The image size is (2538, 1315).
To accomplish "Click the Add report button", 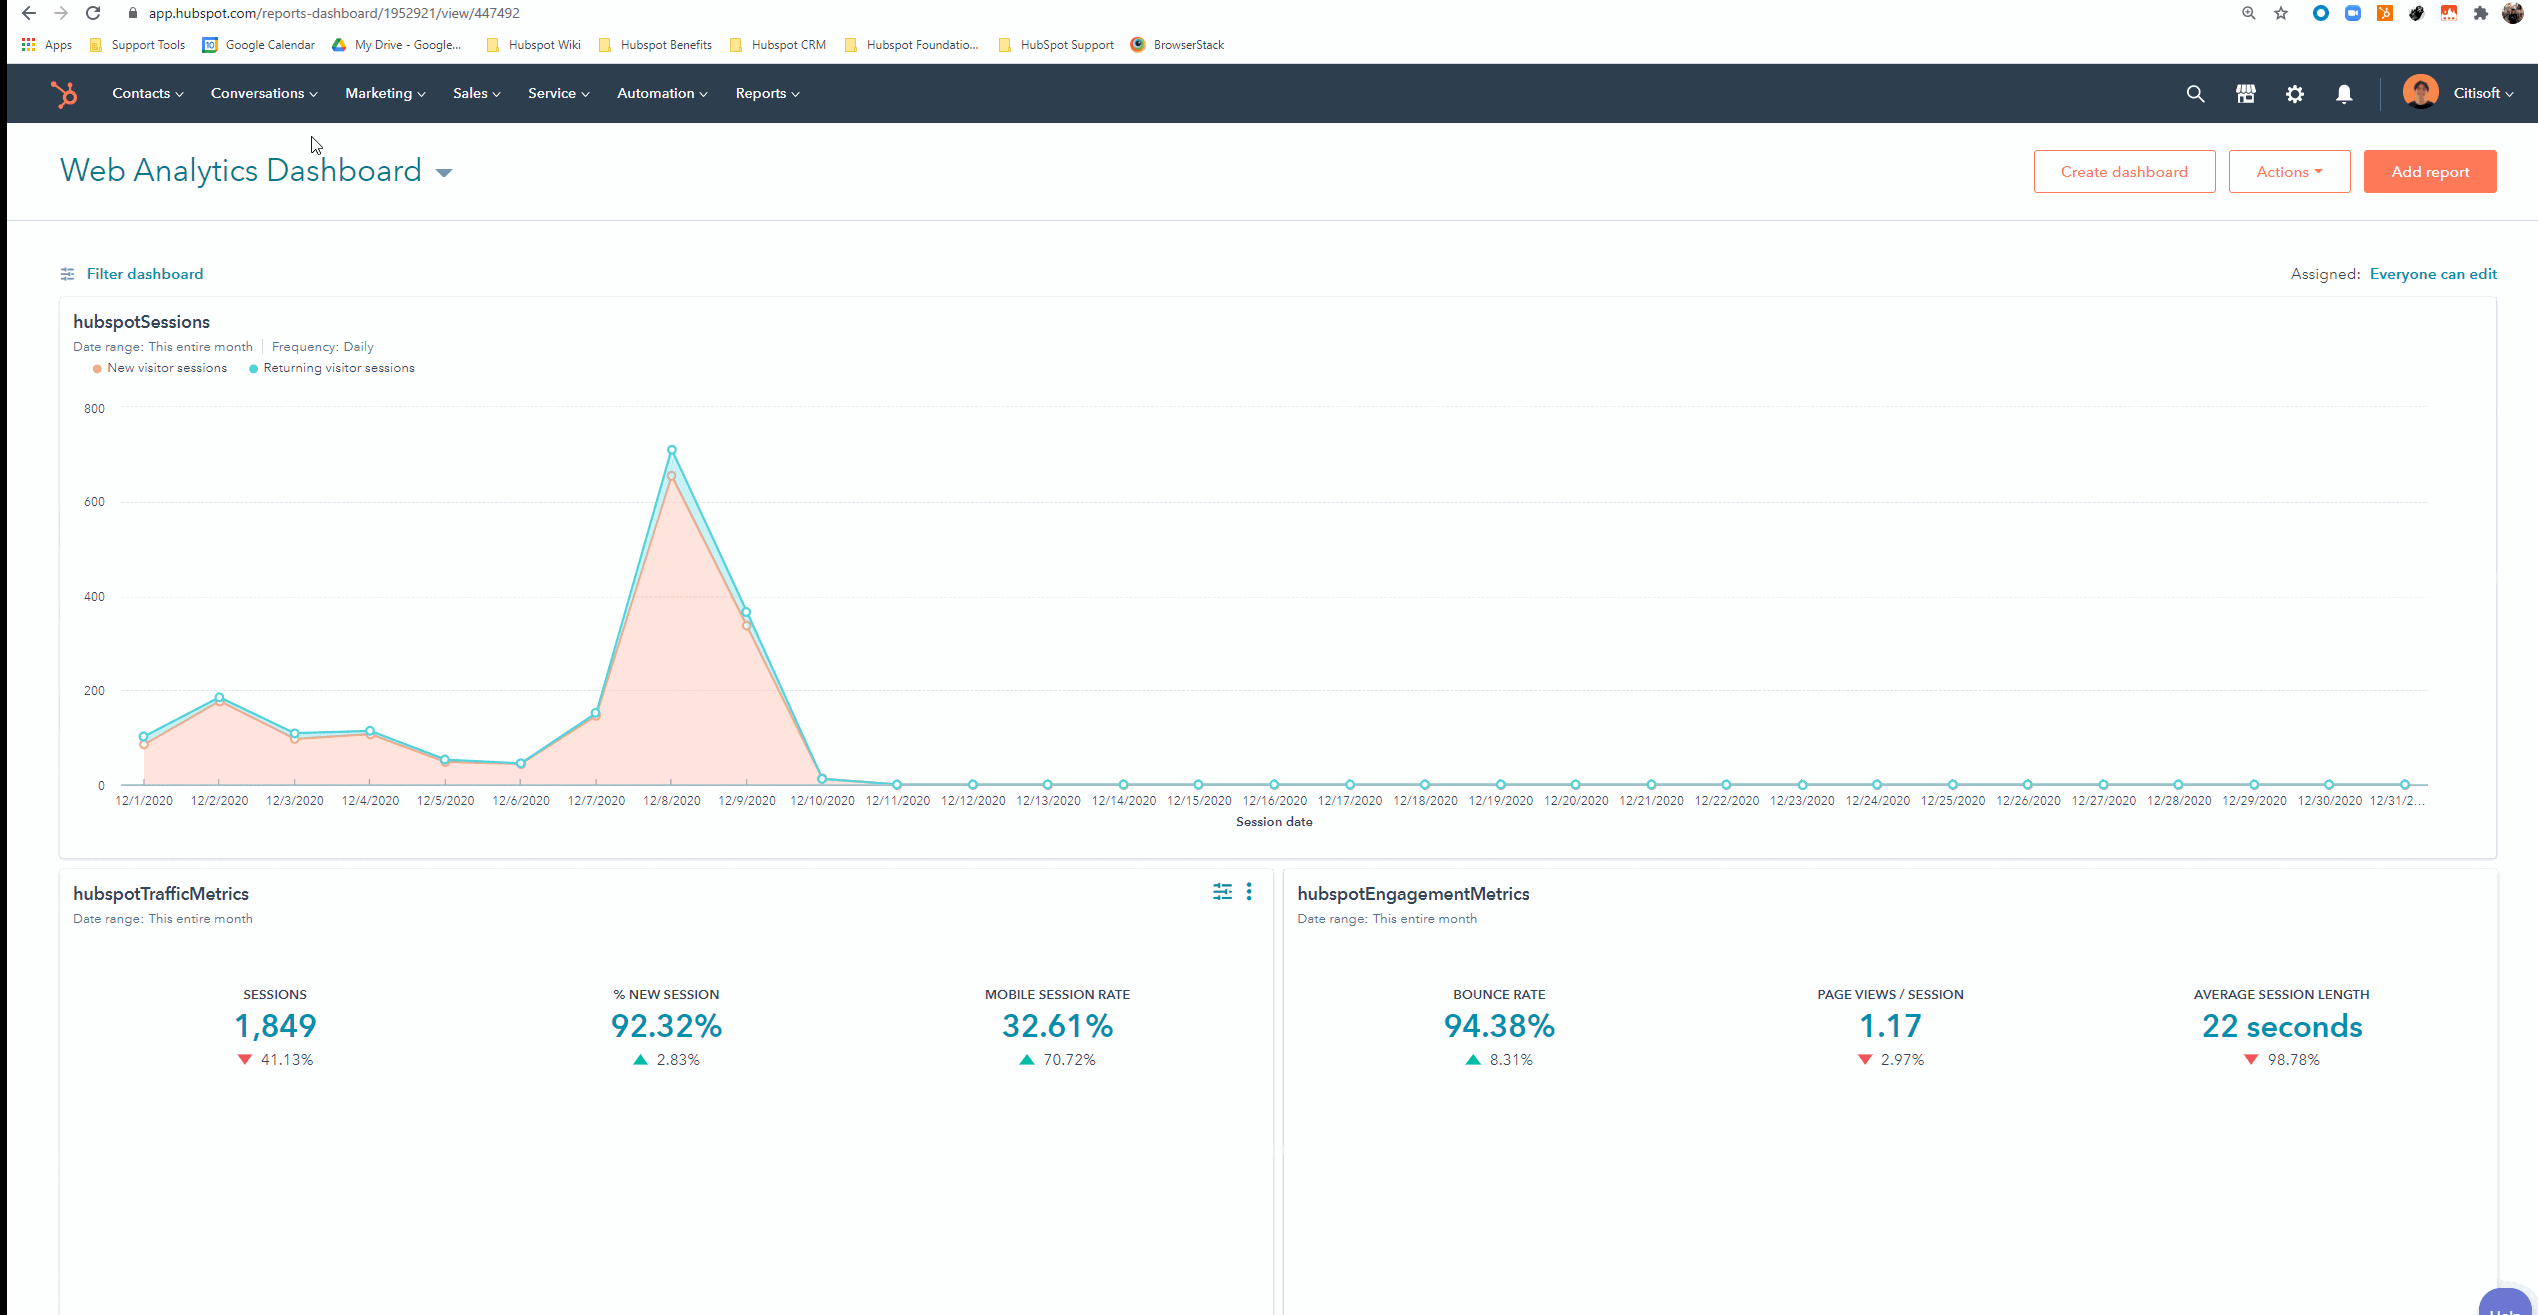I will point(2430,172).
